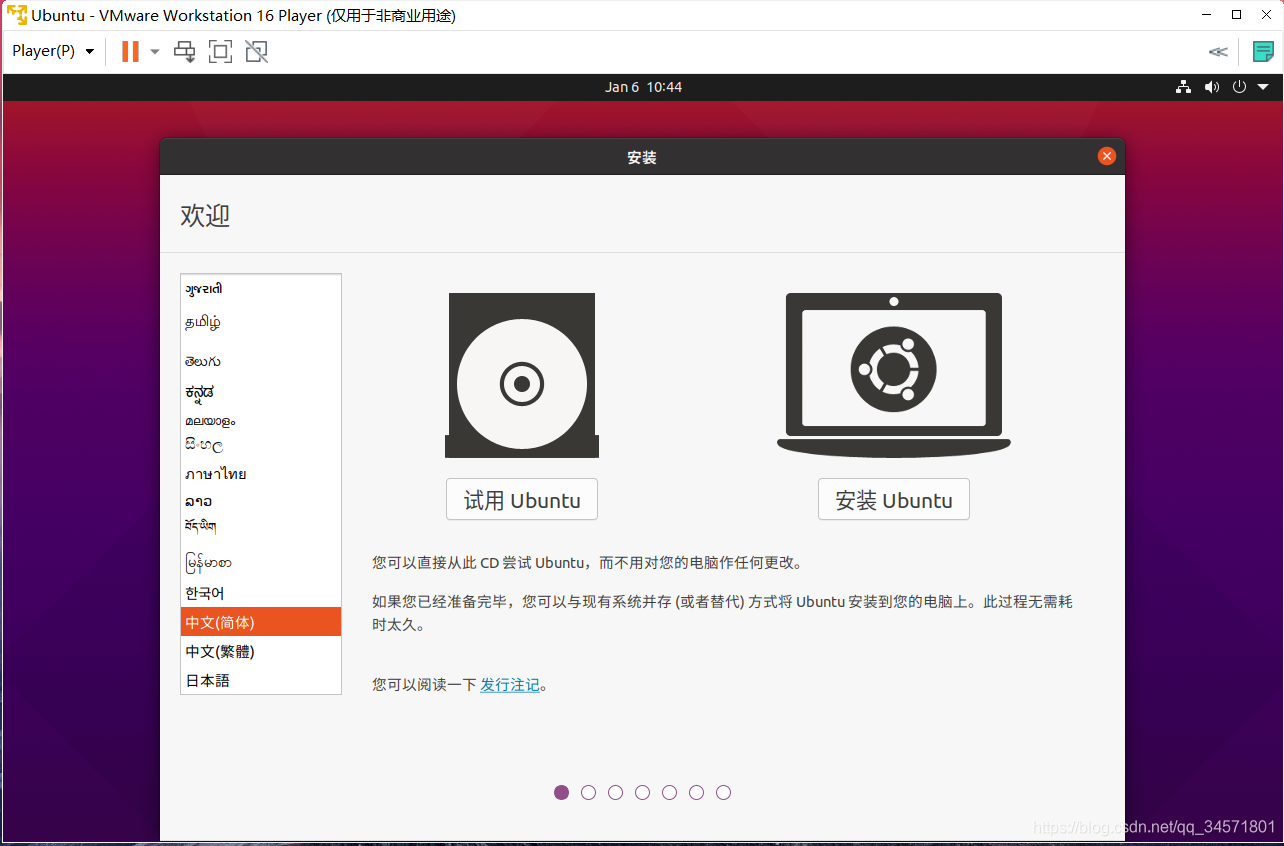The width and height of the screenshot is (1284, 846).
Task: Click the power icon in the Ubuntu top bar
Action: (x=1240, y=87)
